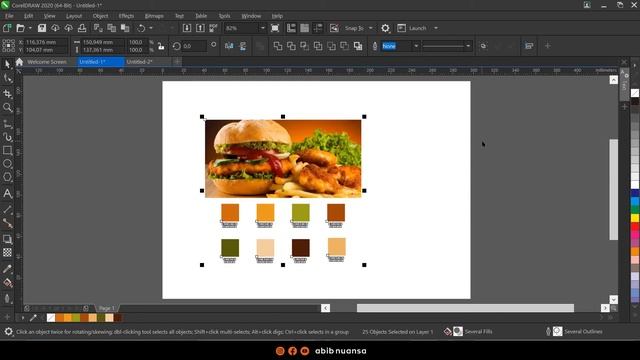The height and width of the screenshot is (360, 640).
Task: Open the outline width dropdown
Action: pyautogui.click(x=416, y=46)
